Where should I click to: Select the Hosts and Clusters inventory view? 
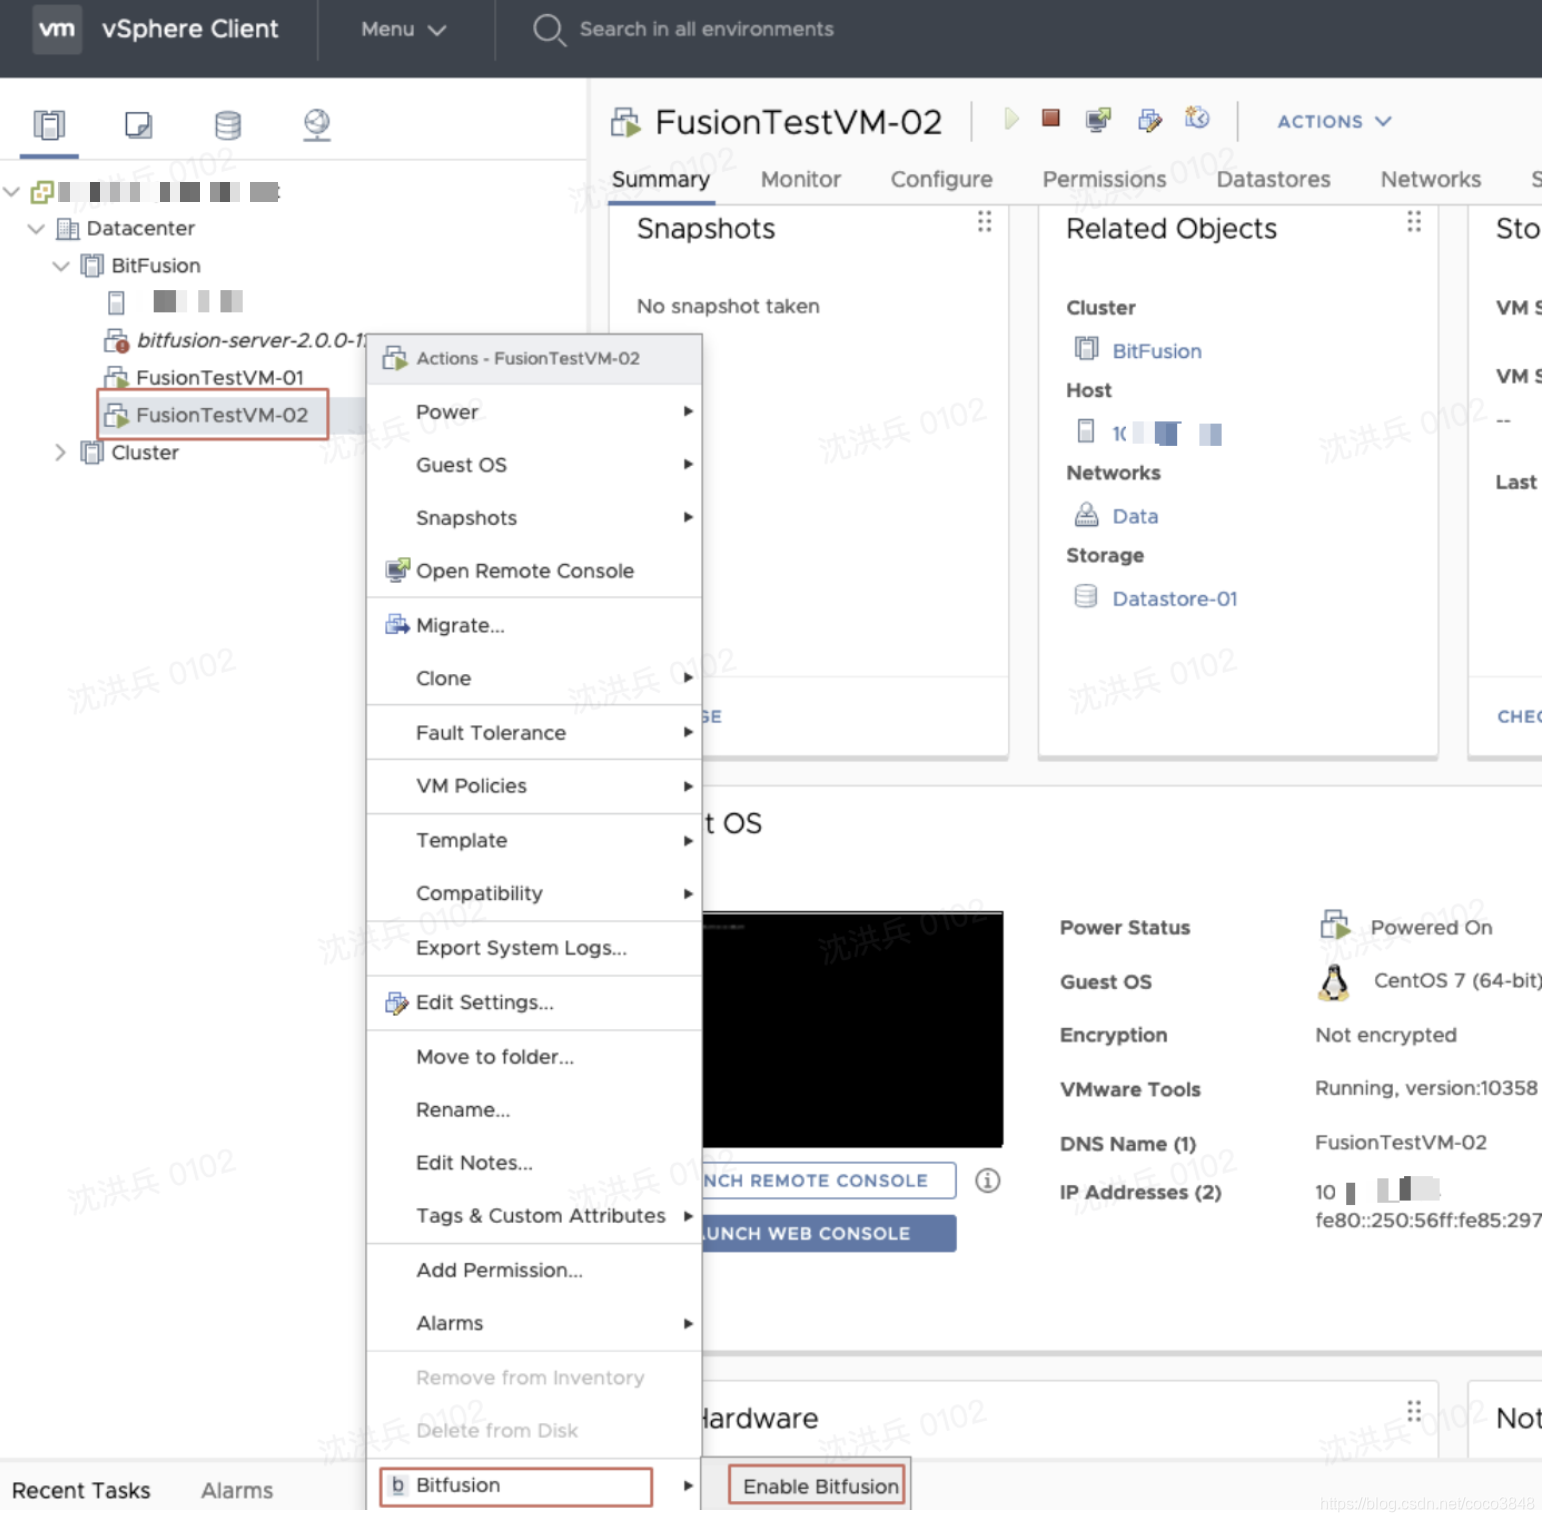(x=48, y=124)
